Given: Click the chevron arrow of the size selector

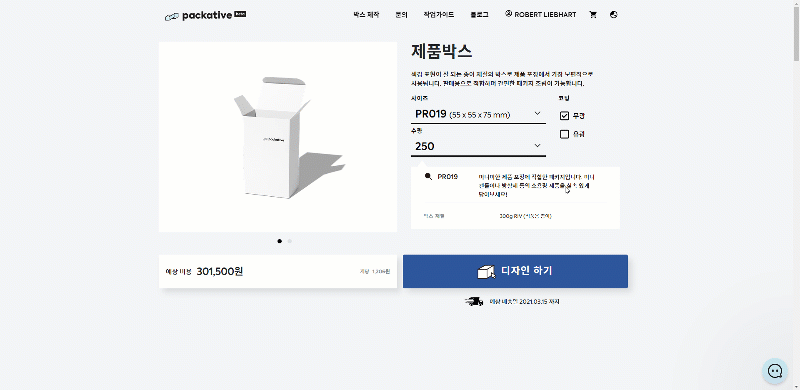Looking at the screenshot, I should click(537, 113).
